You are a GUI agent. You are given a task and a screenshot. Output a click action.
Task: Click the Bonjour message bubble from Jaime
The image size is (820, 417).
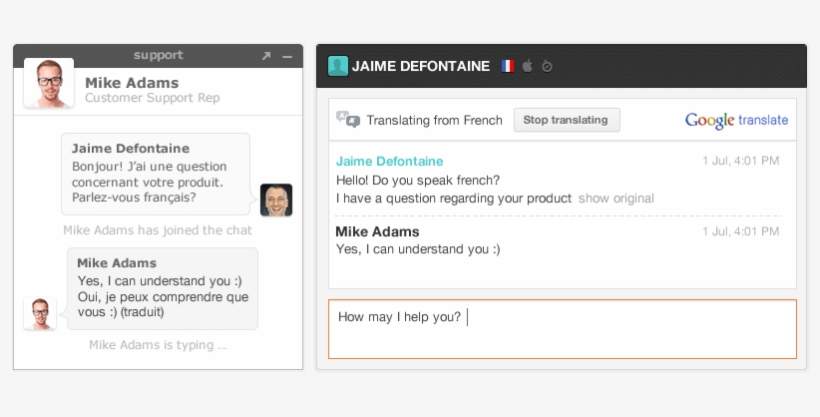click(x=155, y=174)
